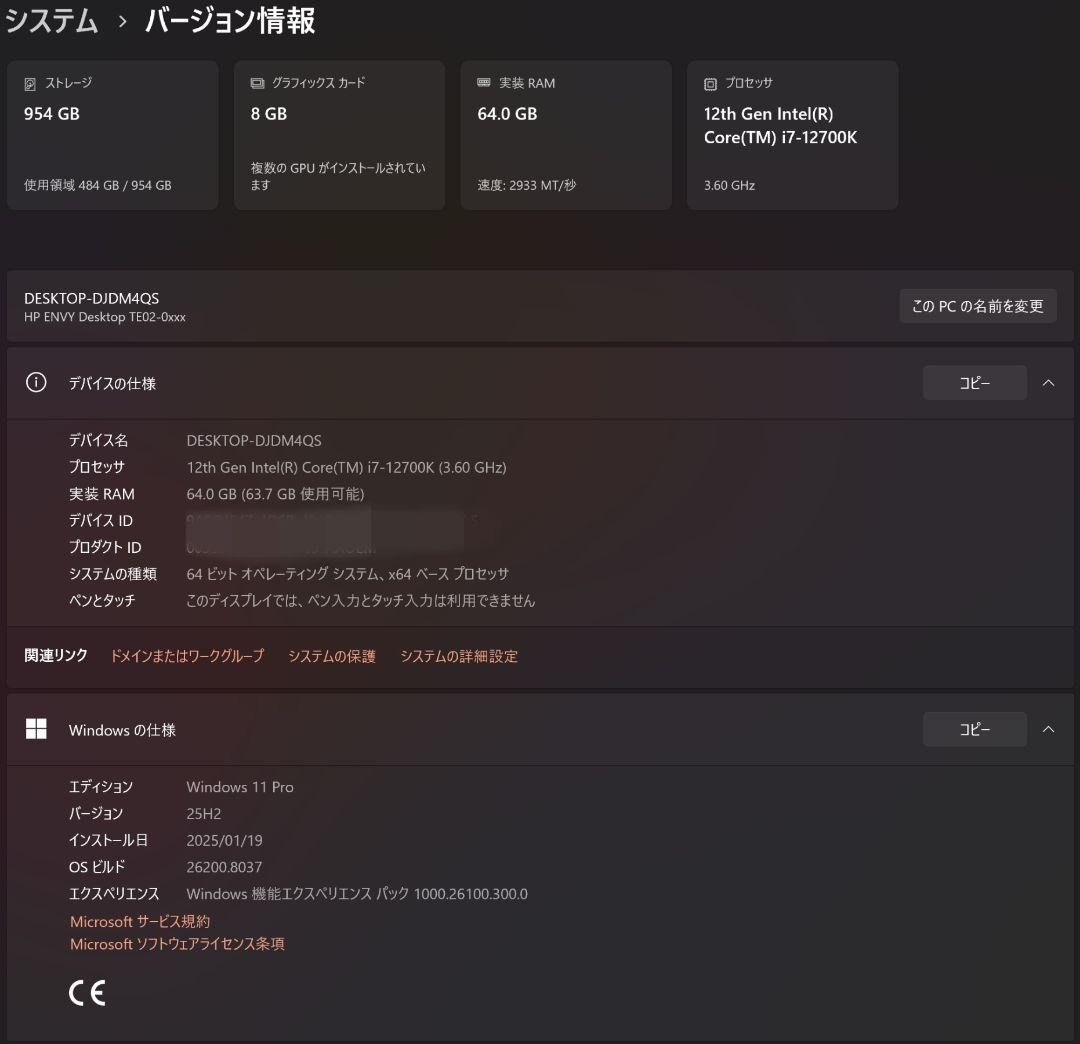This screenshot has width=1080, height=1044.
Task: Open システムの詳細設定 link
Action: 459,656
